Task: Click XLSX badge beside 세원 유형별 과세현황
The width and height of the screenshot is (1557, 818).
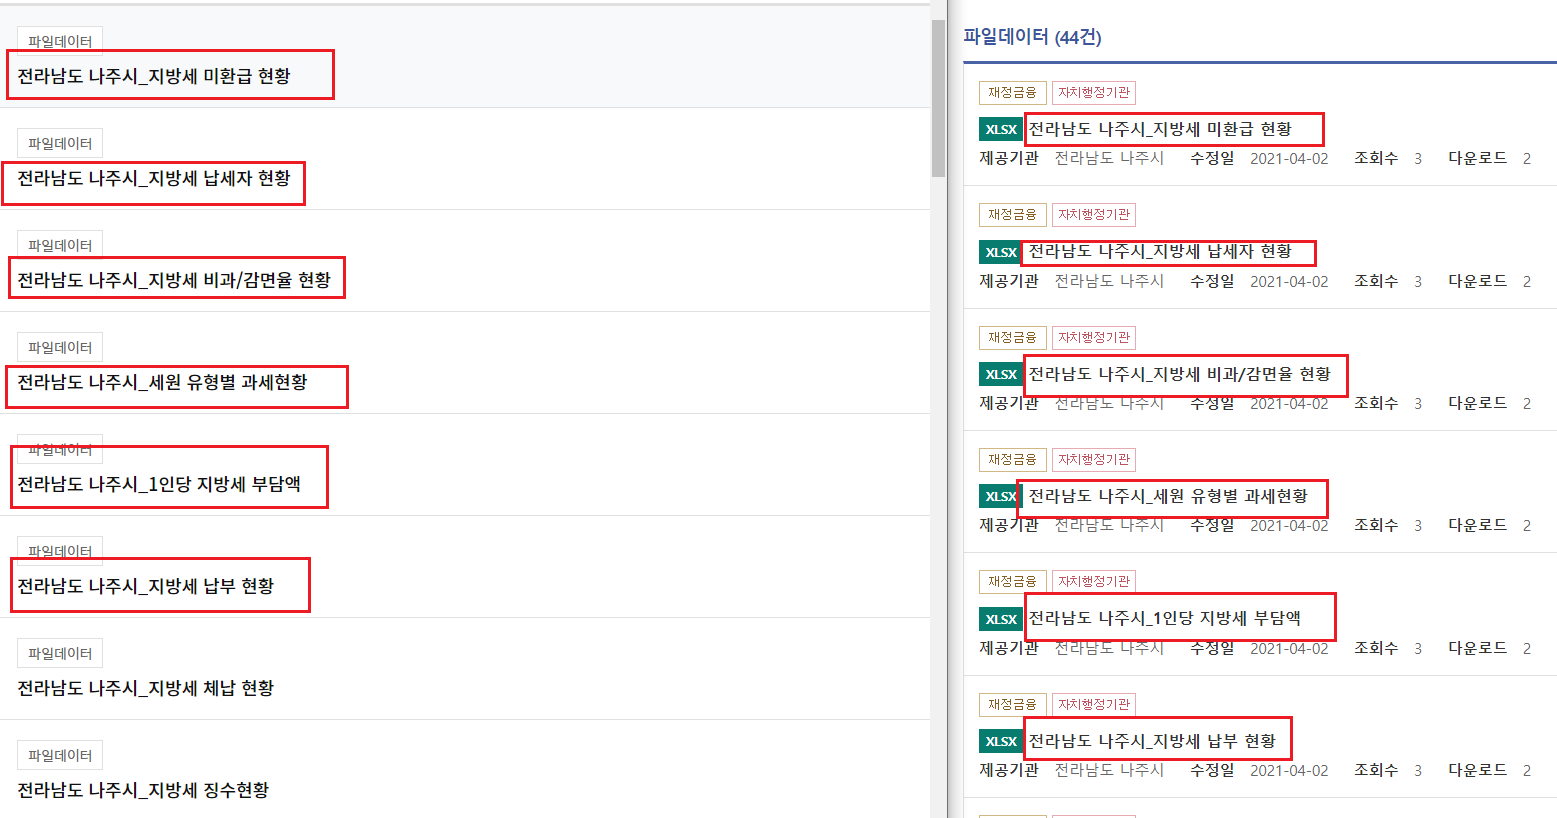Action: [1001, 496]
